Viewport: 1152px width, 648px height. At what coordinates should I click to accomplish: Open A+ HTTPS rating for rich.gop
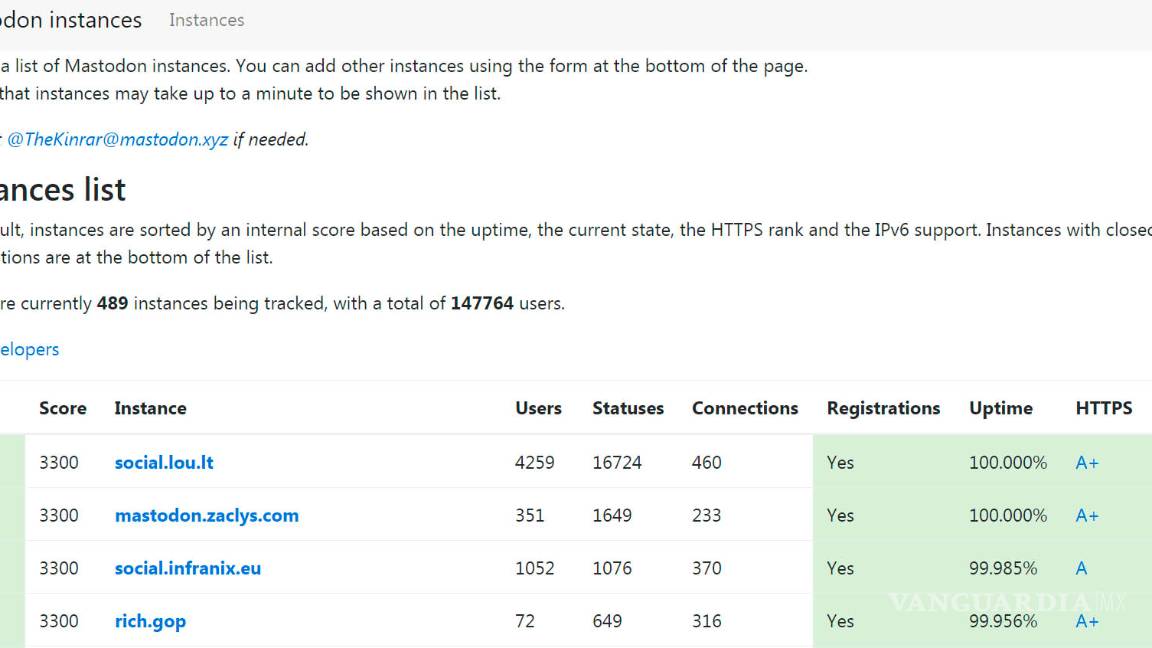pyautogui.click(x=1086, y=621)
